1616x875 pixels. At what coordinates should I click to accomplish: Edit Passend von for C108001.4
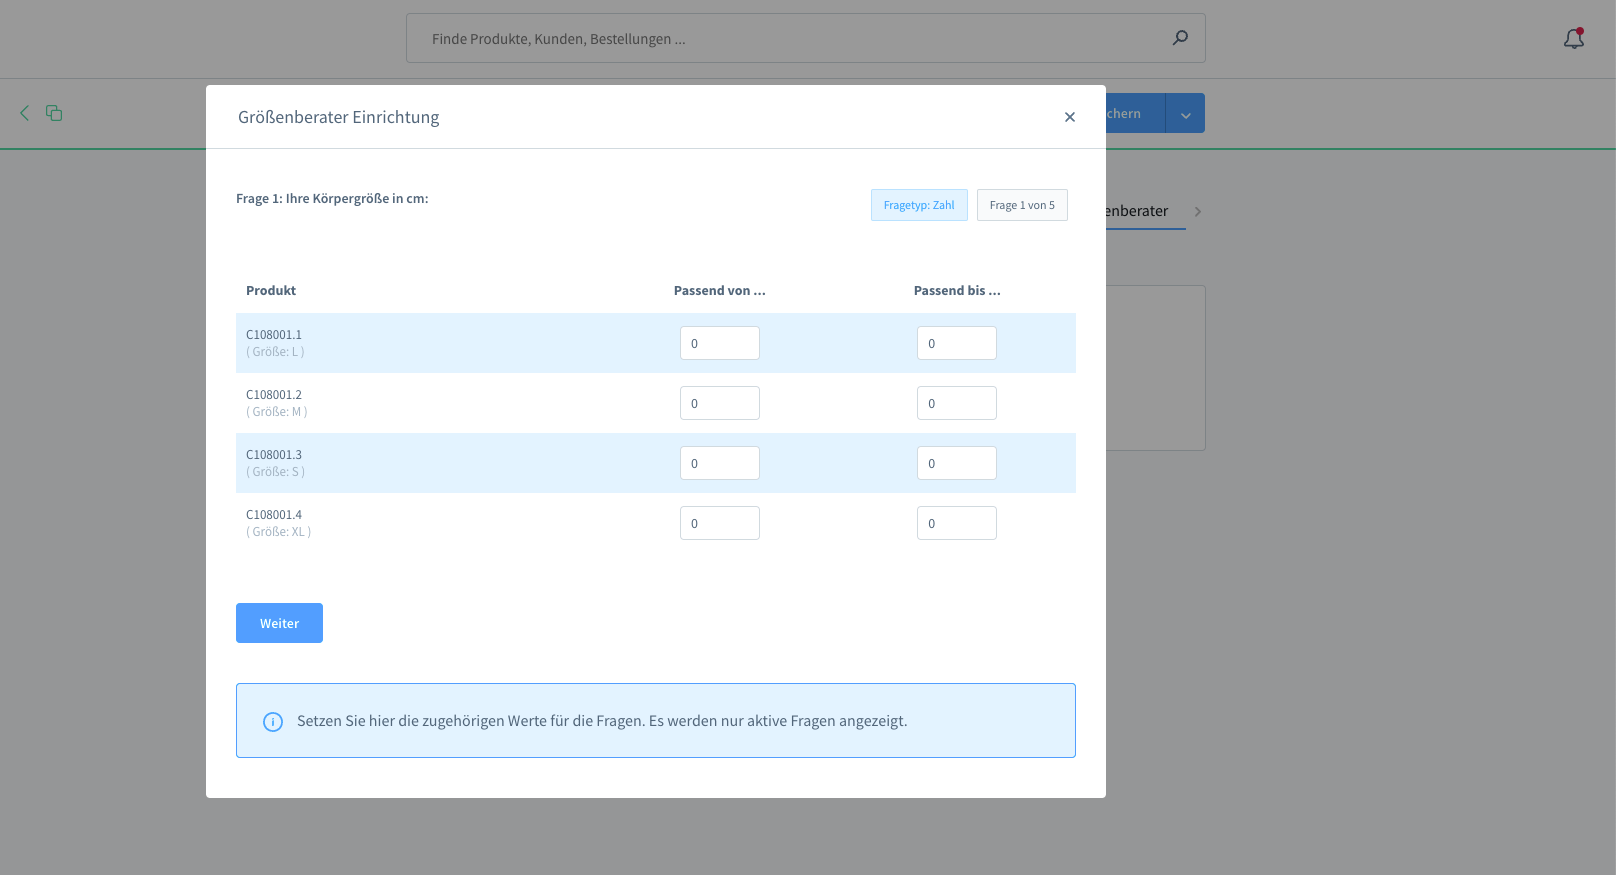(x=720, y=523)
